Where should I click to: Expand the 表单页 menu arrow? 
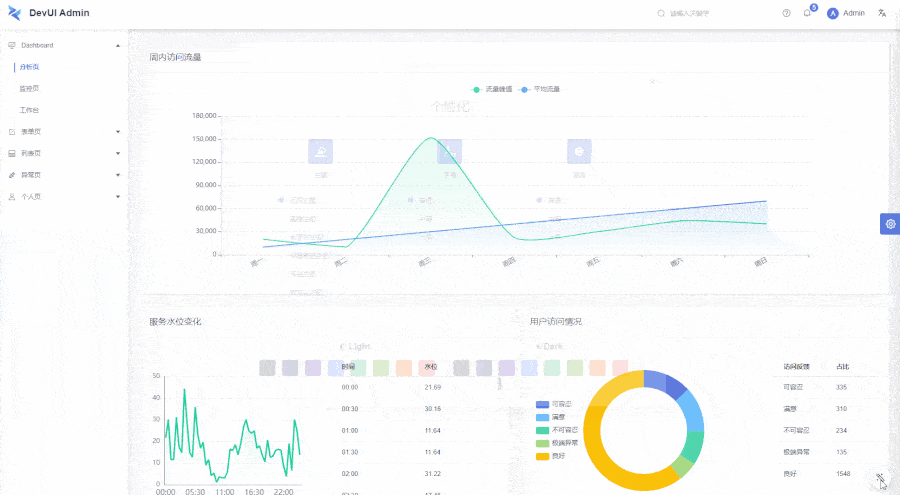coord(118,132)
